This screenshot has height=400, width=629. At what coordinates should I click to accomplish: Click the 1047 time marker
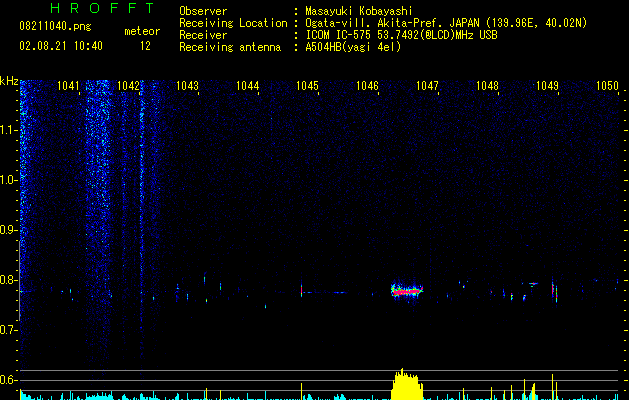coord(427,86)
